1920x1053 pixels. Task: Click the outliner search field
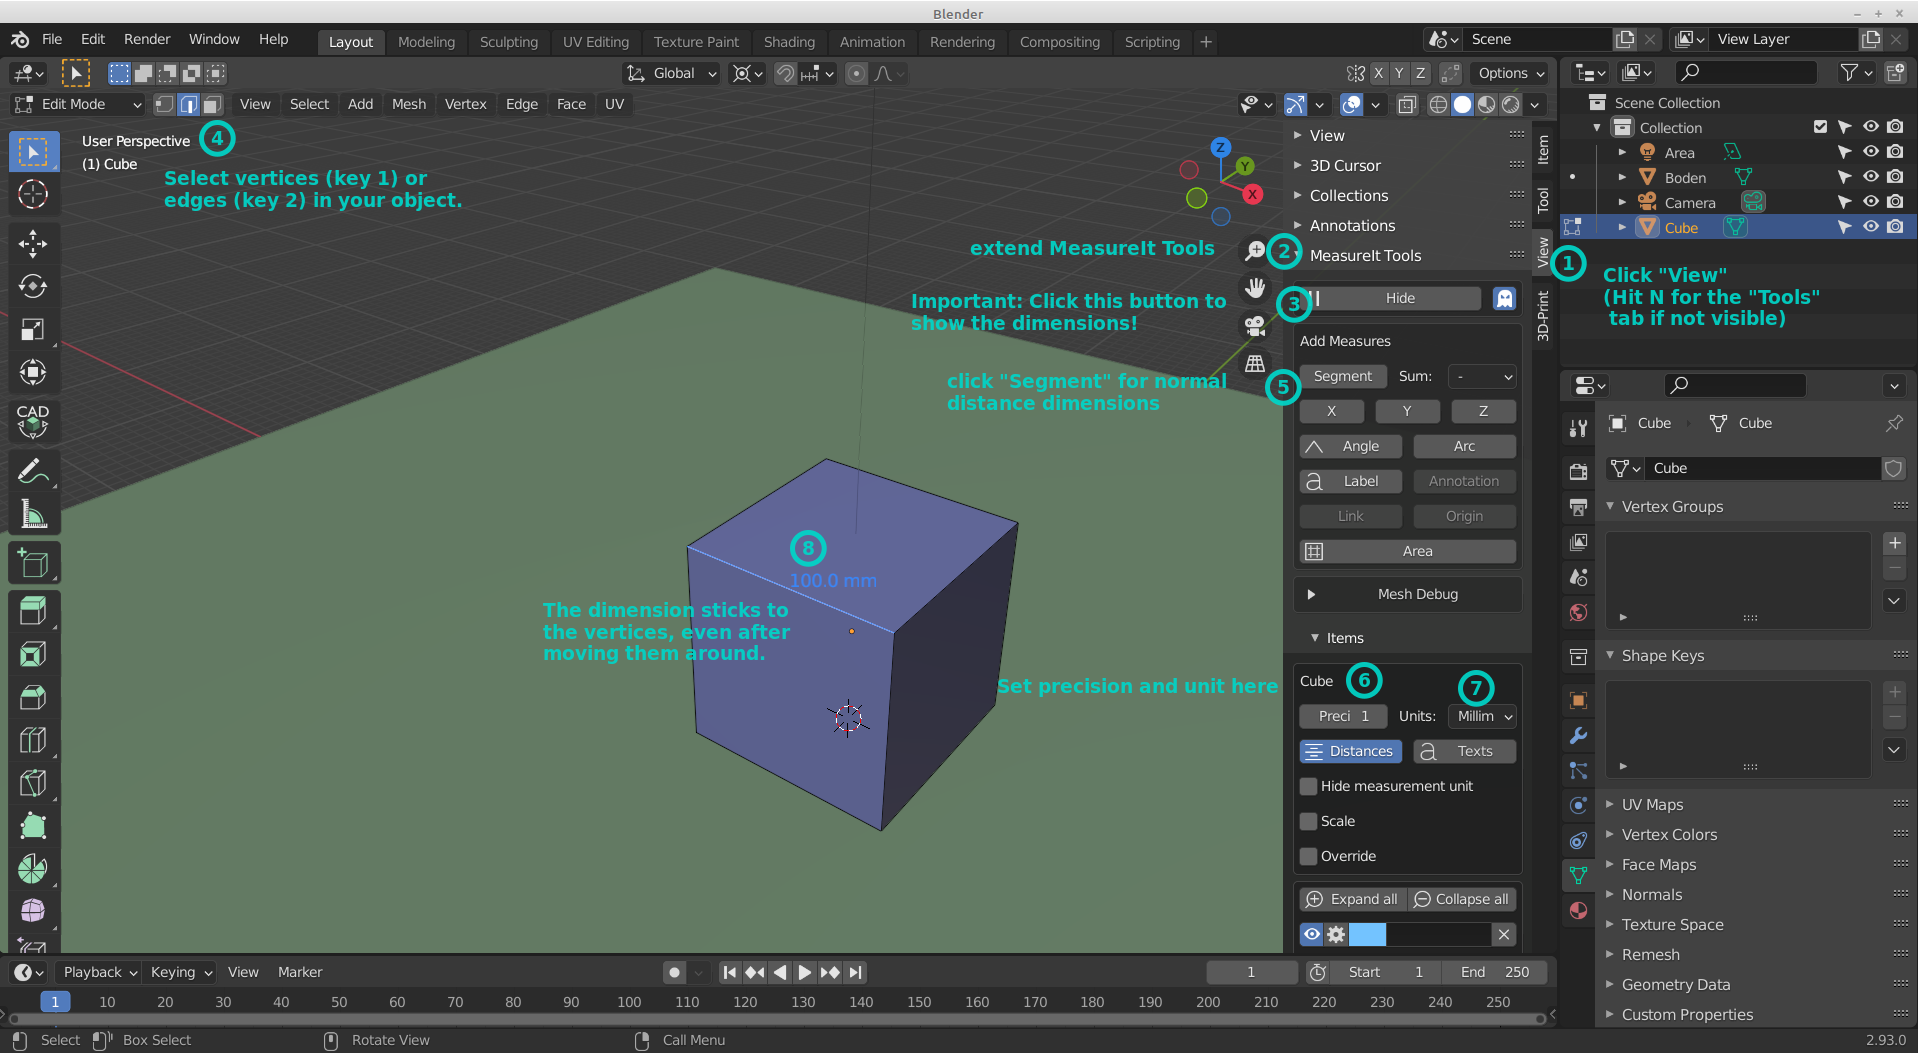click(1745, 72)
